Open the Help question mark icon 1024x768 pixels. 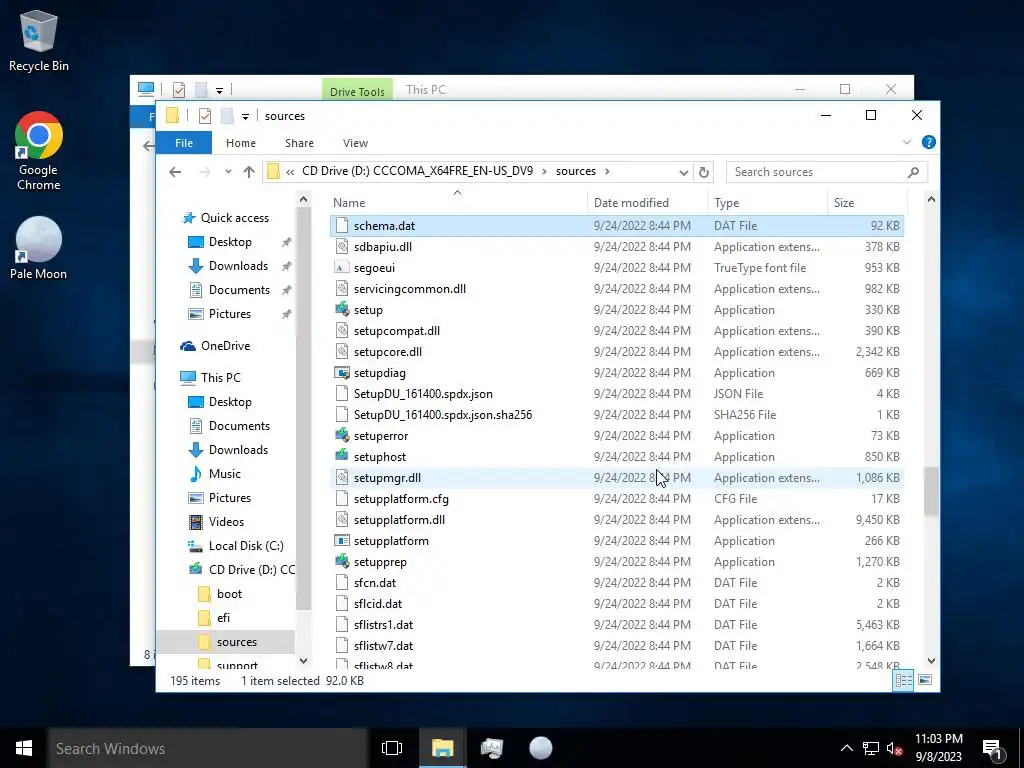928,142
